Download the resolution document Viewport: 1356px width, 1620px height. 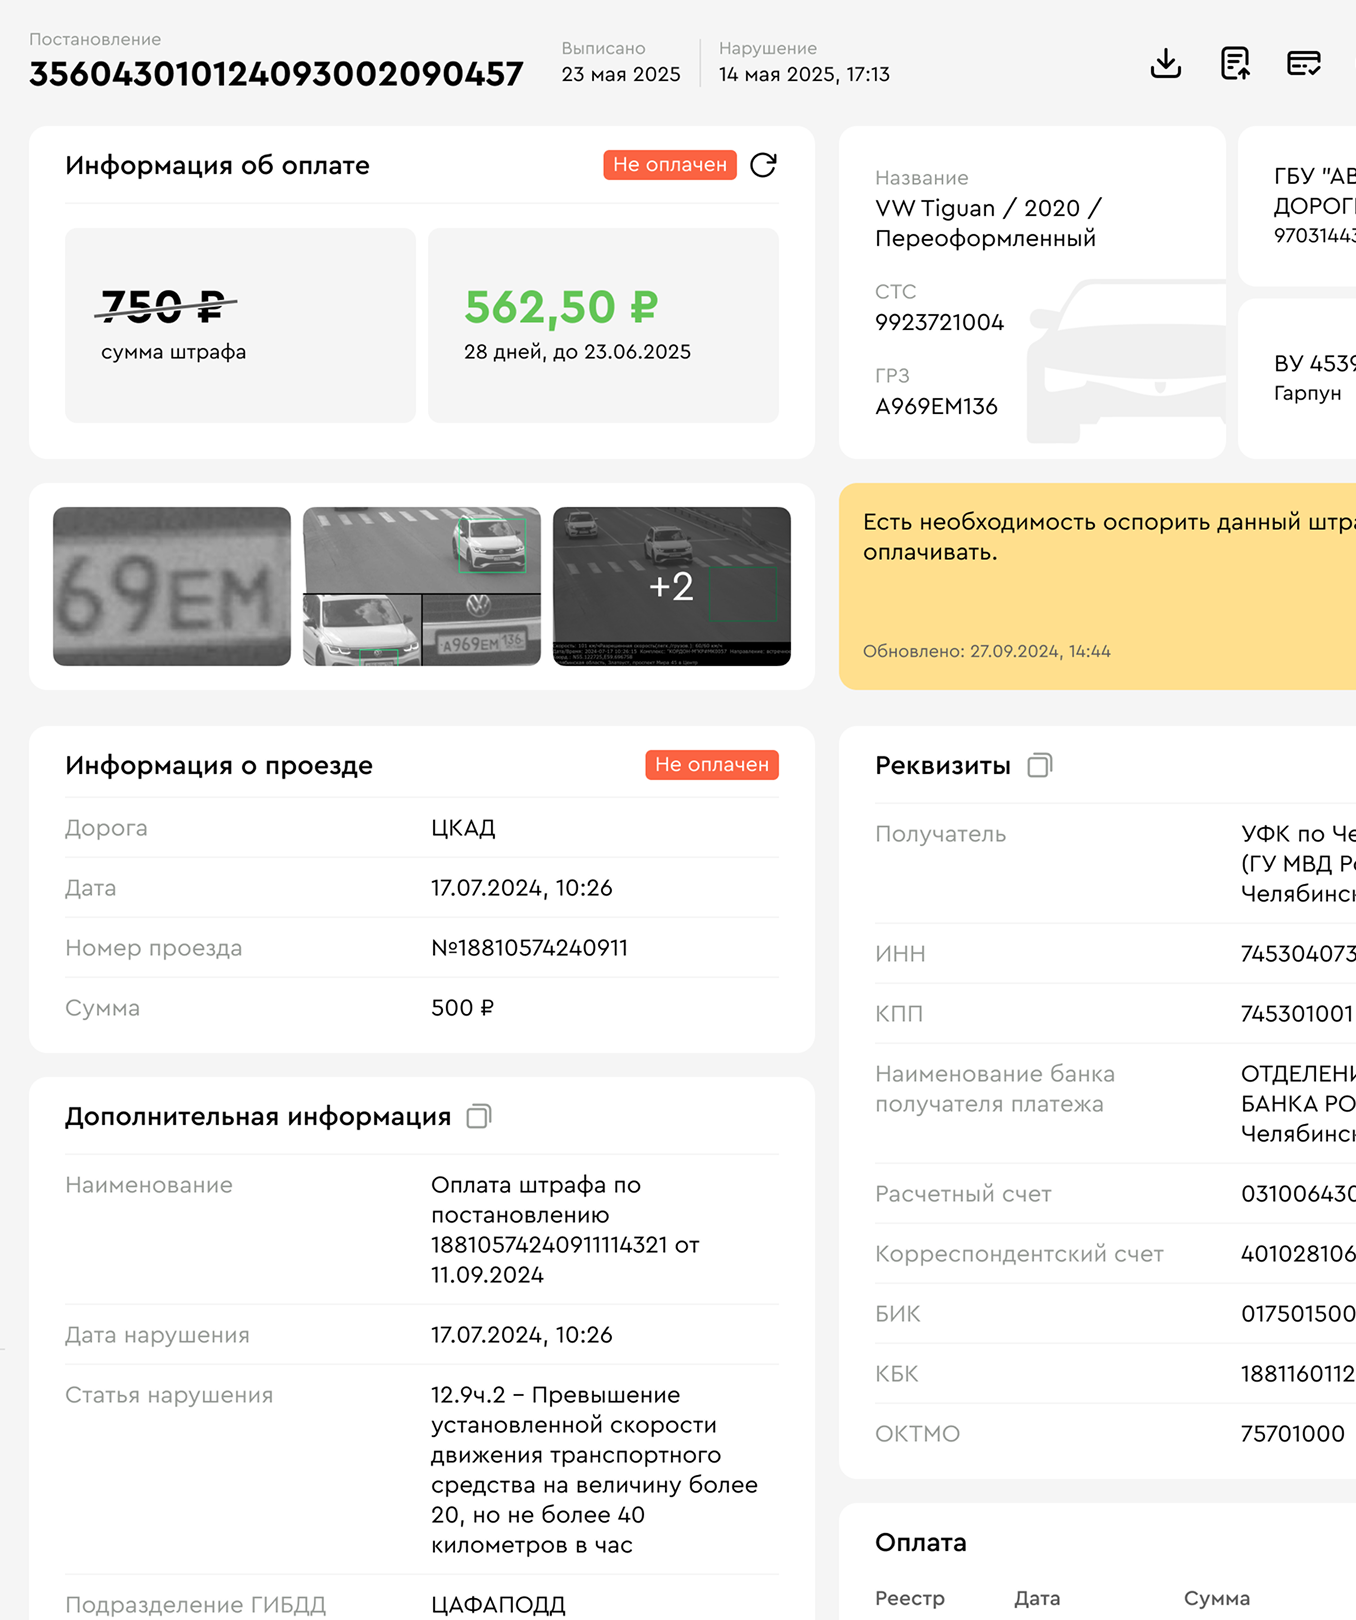pos(1165,63)
